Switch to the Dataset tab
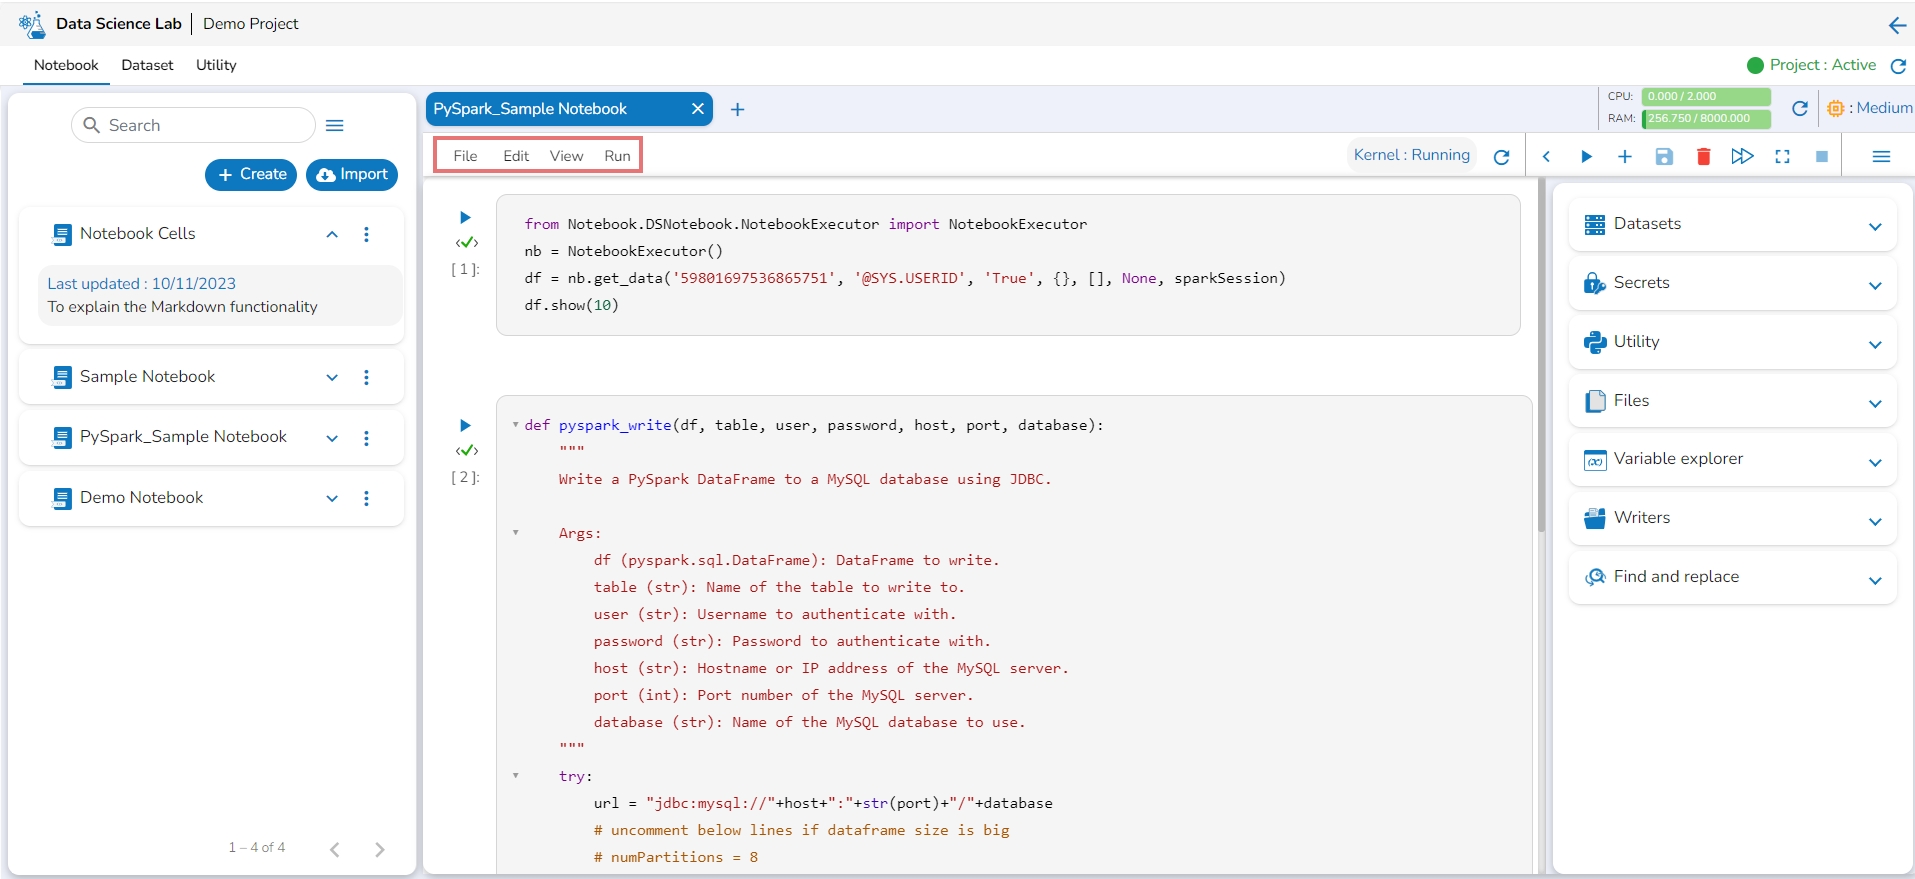This screenshot has width=1915, height=879. click(147, 65)
